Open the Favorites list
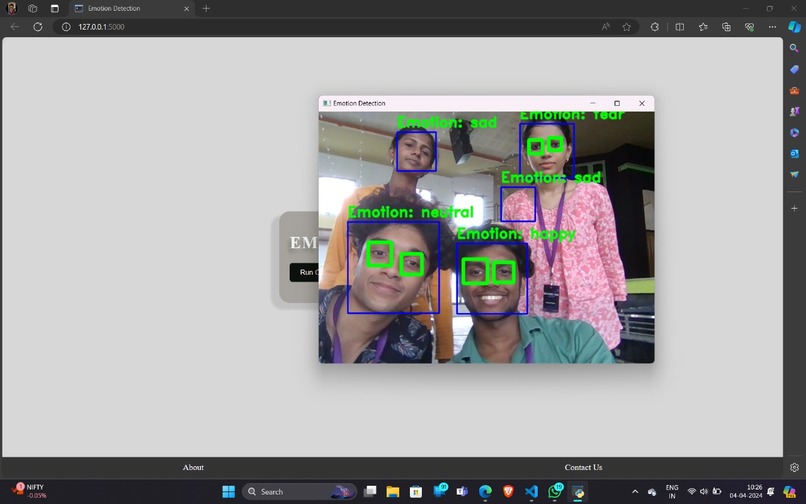The image size is (806, 504). 703,27
